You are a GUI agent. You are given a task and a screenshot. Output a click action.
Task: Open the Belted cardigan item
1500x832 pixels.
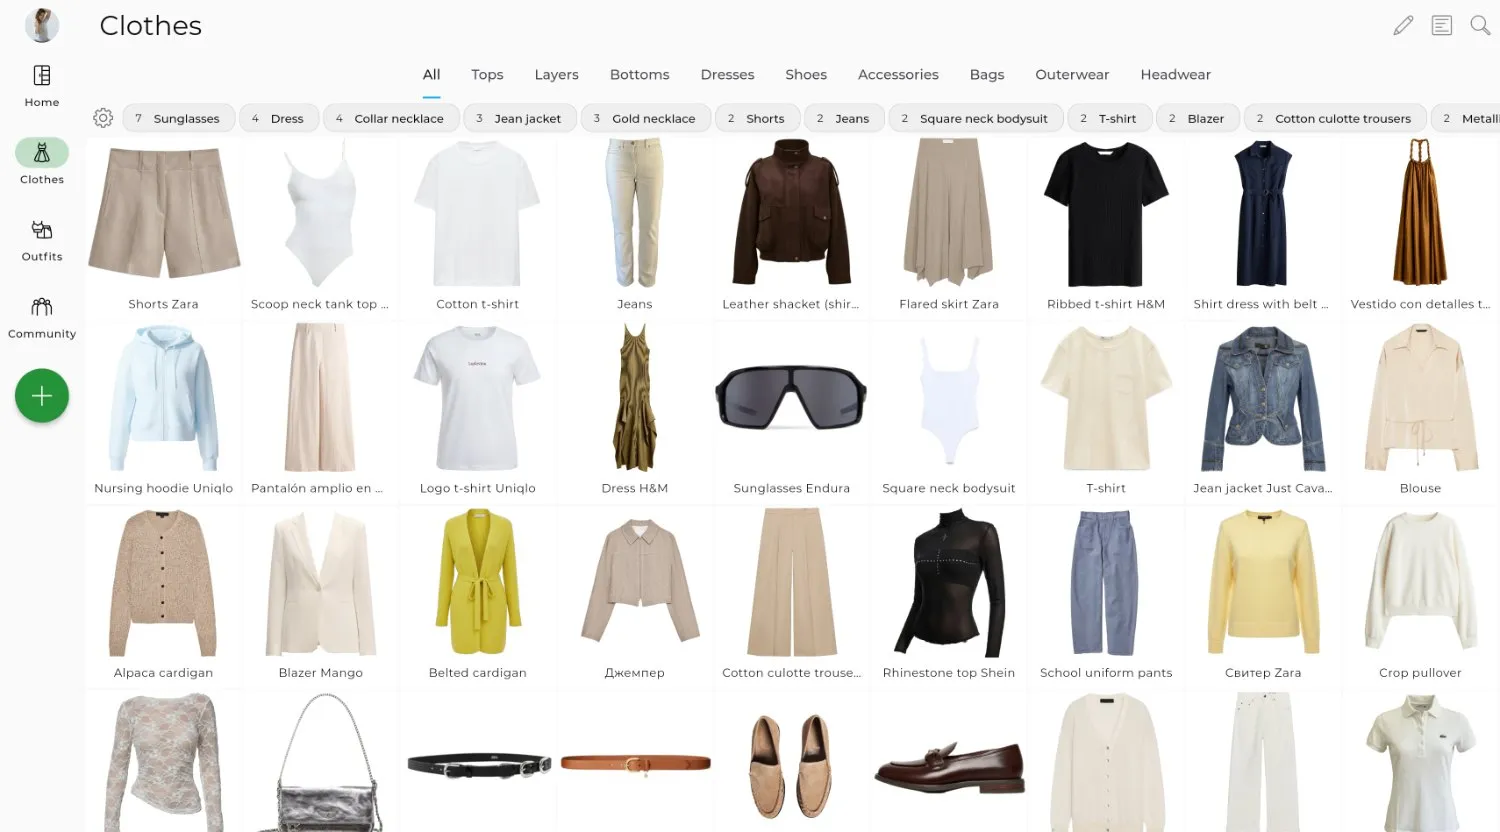pos(478,596)
